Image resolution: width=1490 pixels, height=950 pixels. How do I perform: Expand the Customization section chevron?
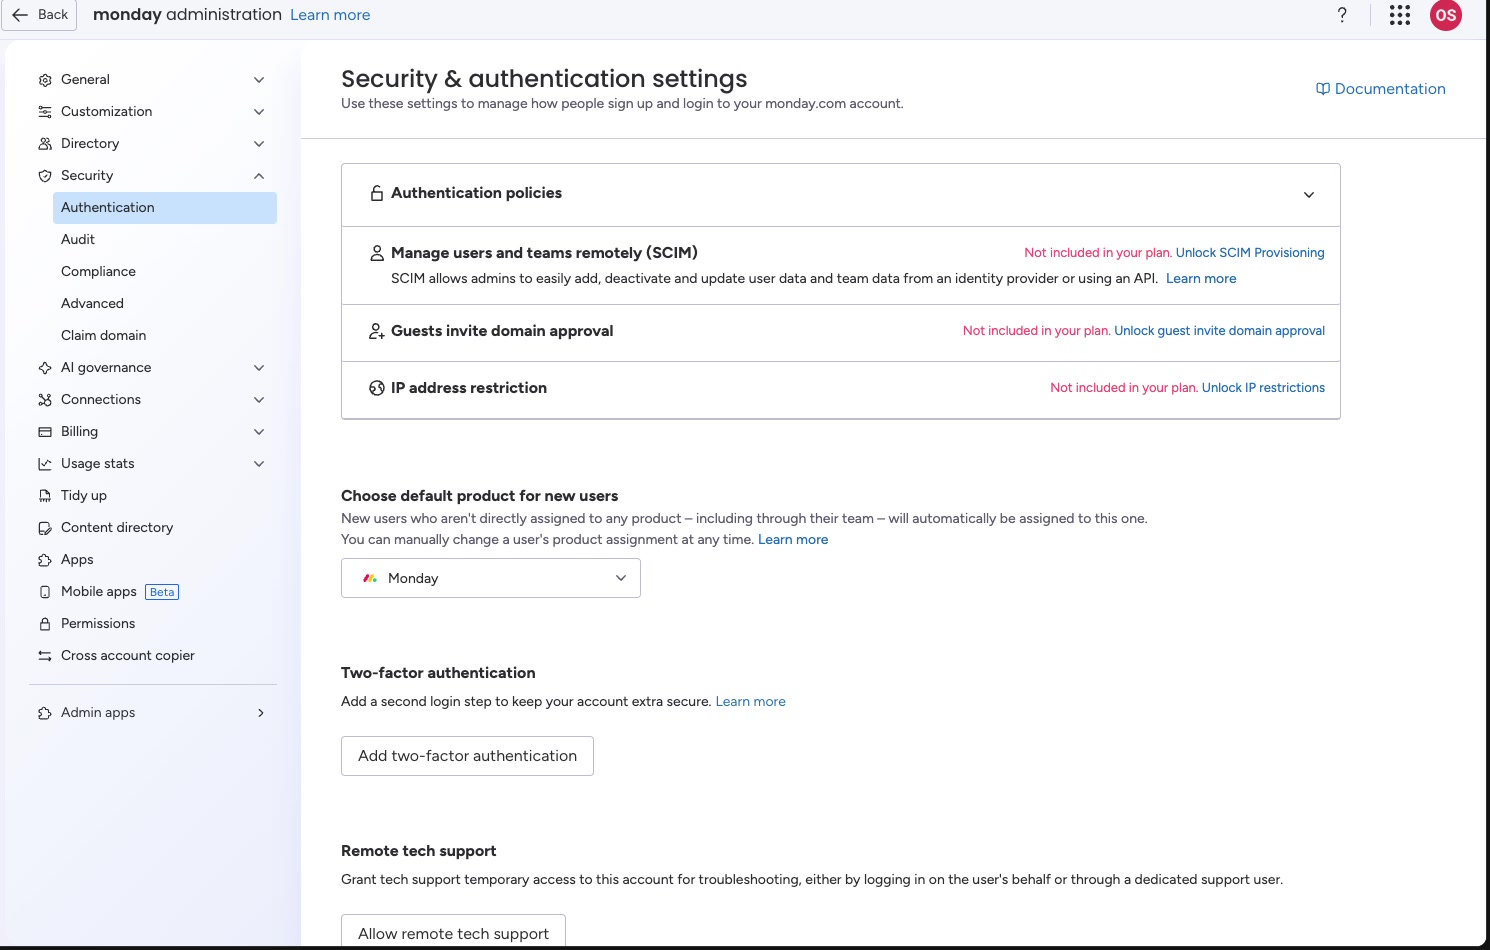click(259, 112)
